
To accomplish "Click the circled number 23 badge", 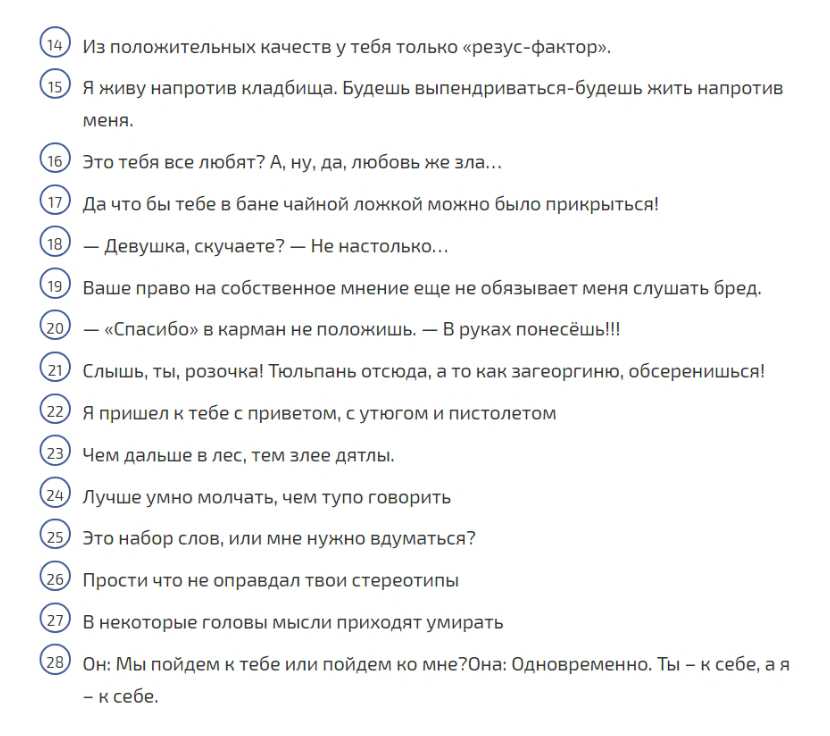I will click(x=55, y=451).
